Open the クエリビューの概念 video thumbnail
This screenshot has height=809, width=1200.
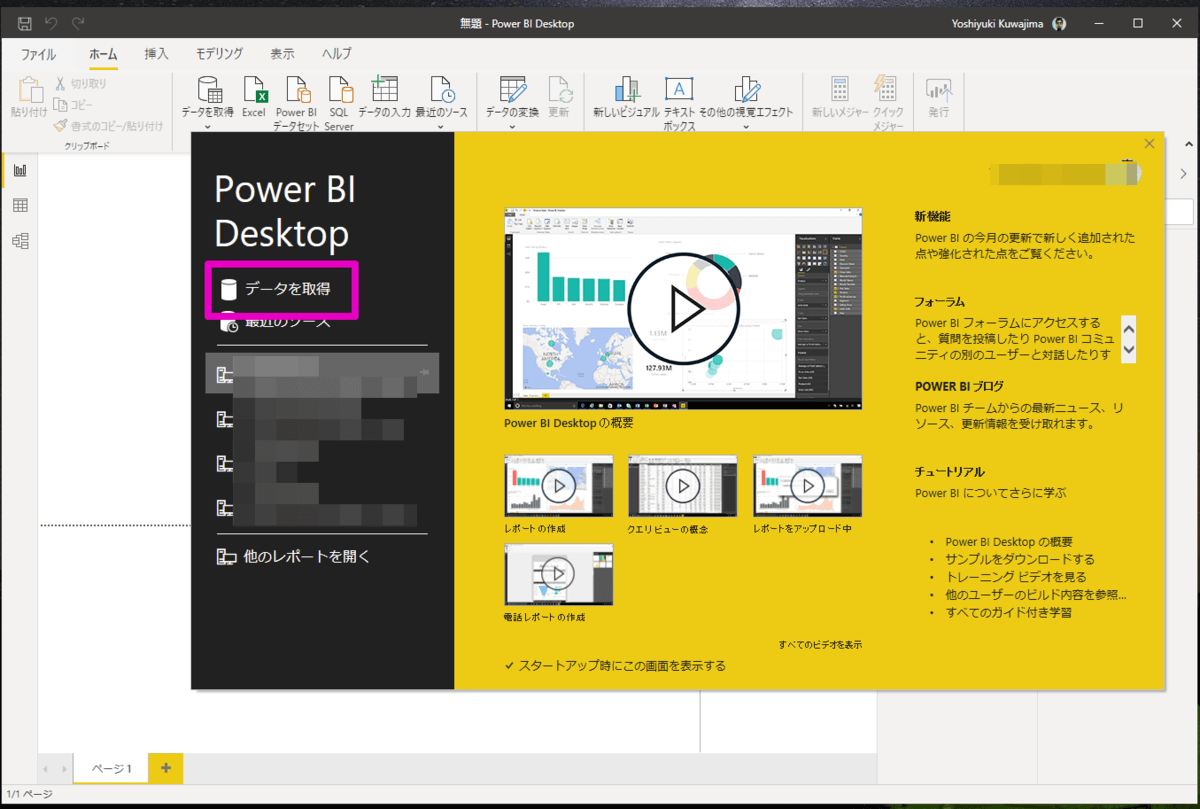point(683,486)
